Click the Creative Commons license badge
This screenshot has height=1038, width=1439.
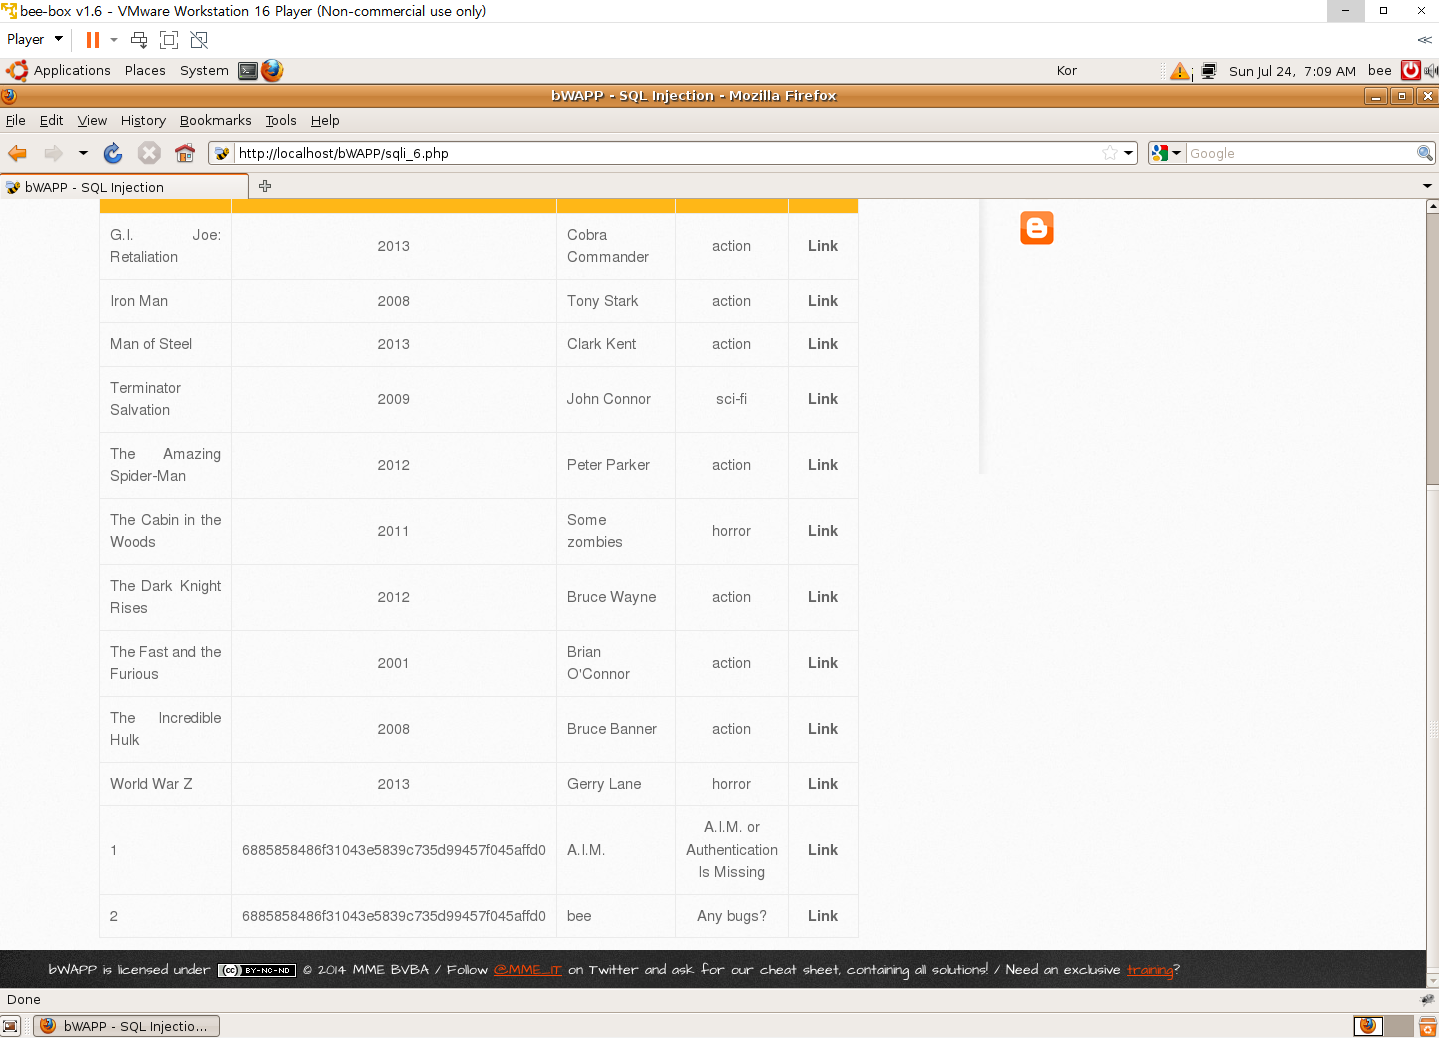pos(257,970)
